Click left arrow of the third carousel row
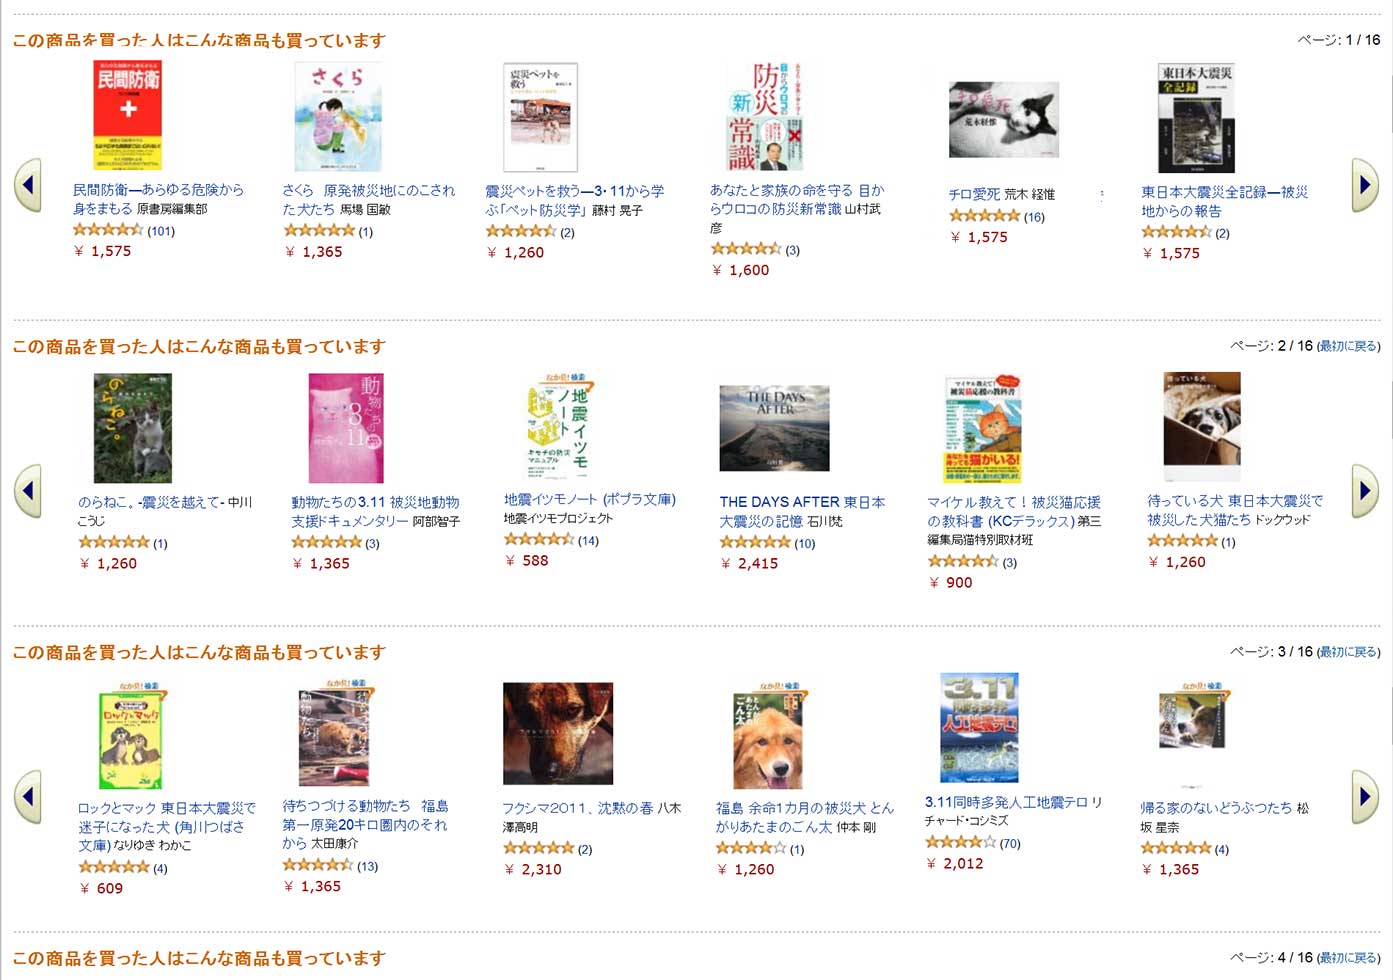This screenshot has width=1393, height=980. 28,797
